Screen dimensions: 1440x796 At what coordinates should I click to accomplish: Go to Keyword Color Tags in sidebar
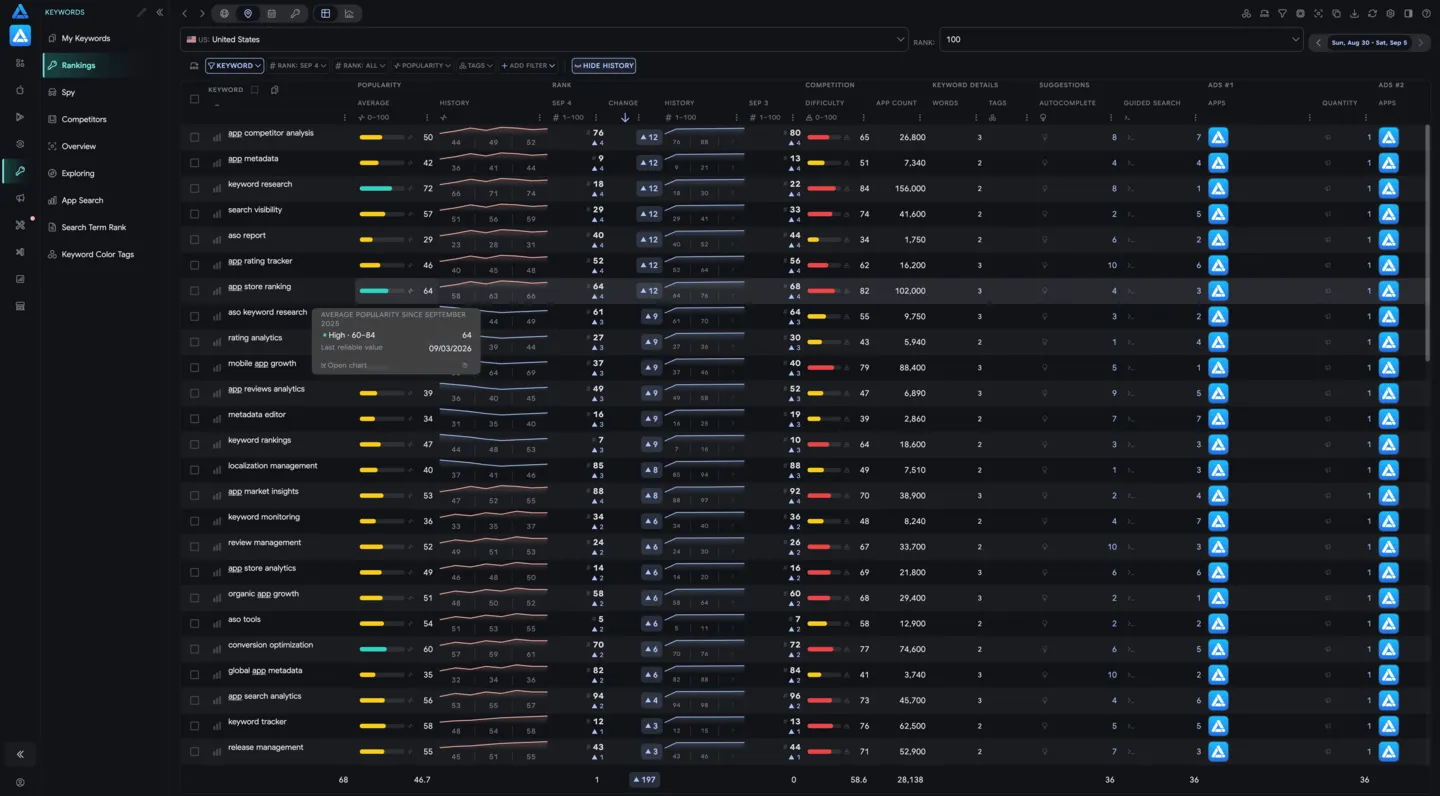(97, 254)
